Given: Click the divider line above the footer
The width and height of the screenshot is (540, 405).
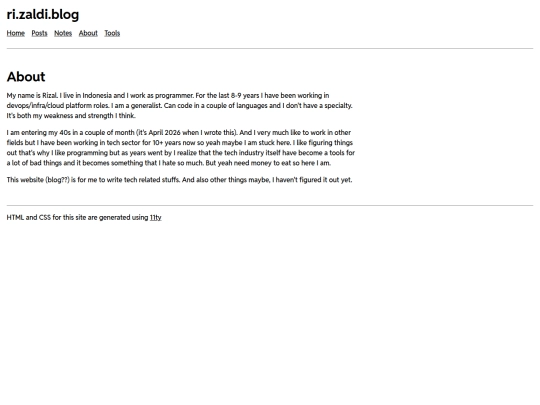Looking at the screenshot, I should point(270,206).
